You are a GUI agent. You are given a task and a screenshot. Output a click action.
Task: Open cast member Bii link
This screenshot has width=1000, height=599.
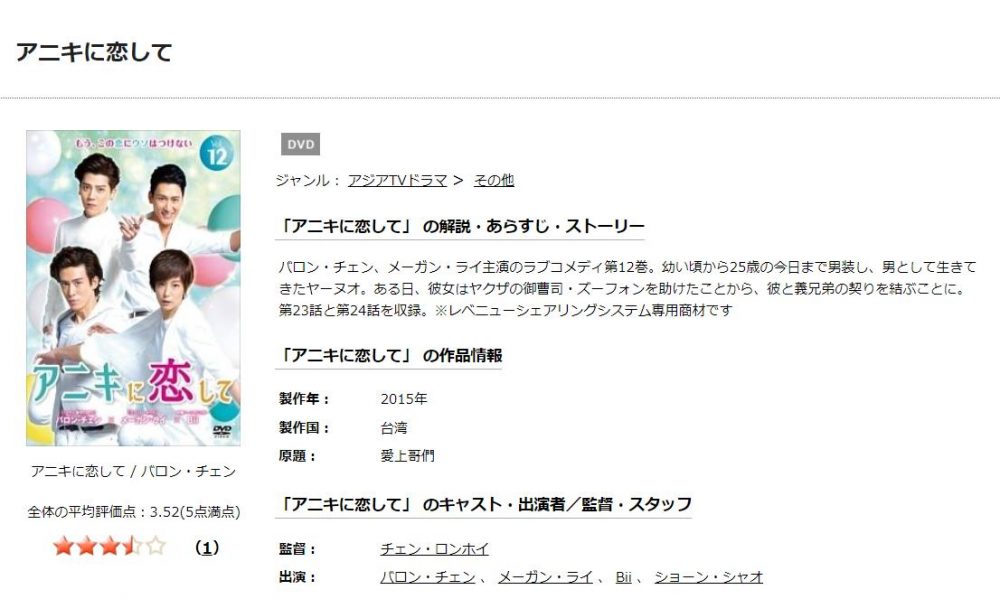(x=623, y=577)
